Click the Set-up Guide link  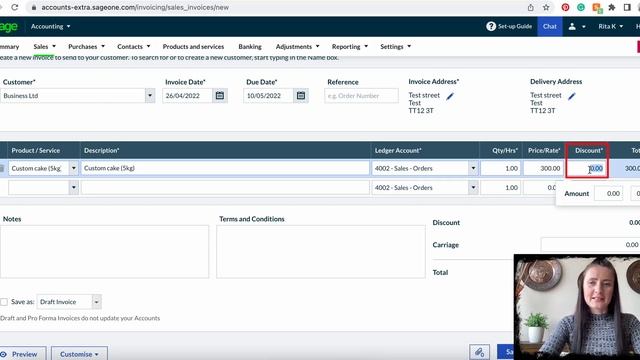pyautogui.click(x=515, y=26)
